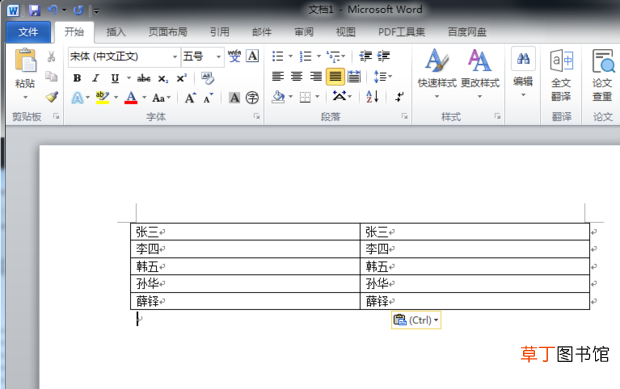Screen dimensions: 620x389
Task: Open the Font dialog launcher
Action: [257, 116]
